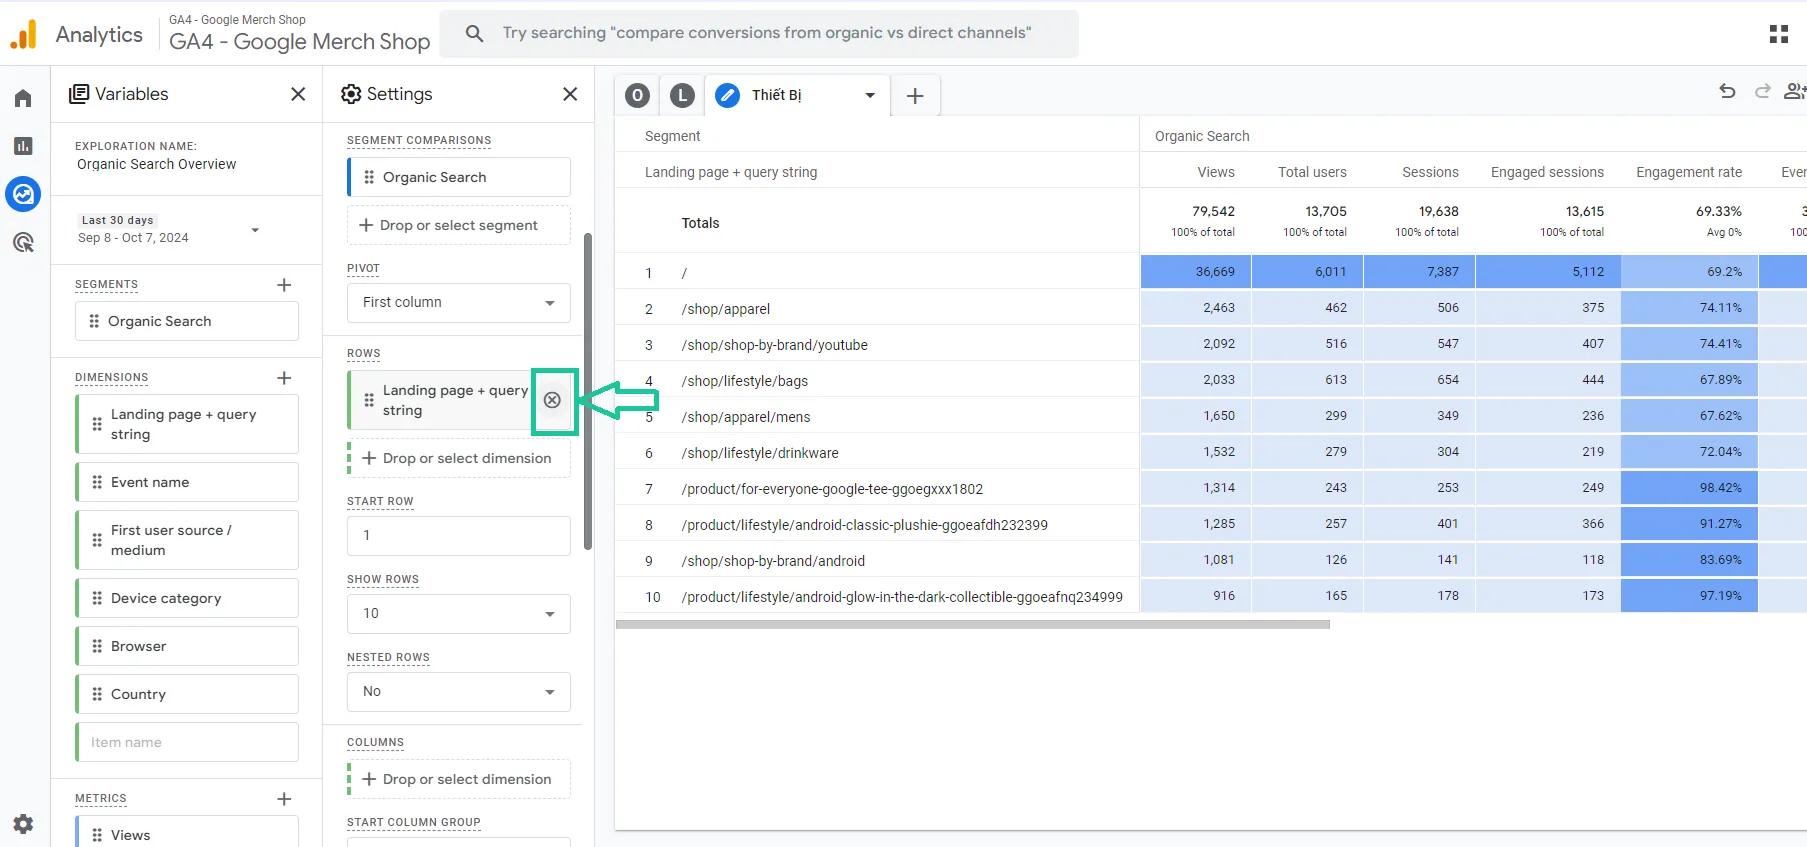Open the Show rows dropdown

click(459, 614)
